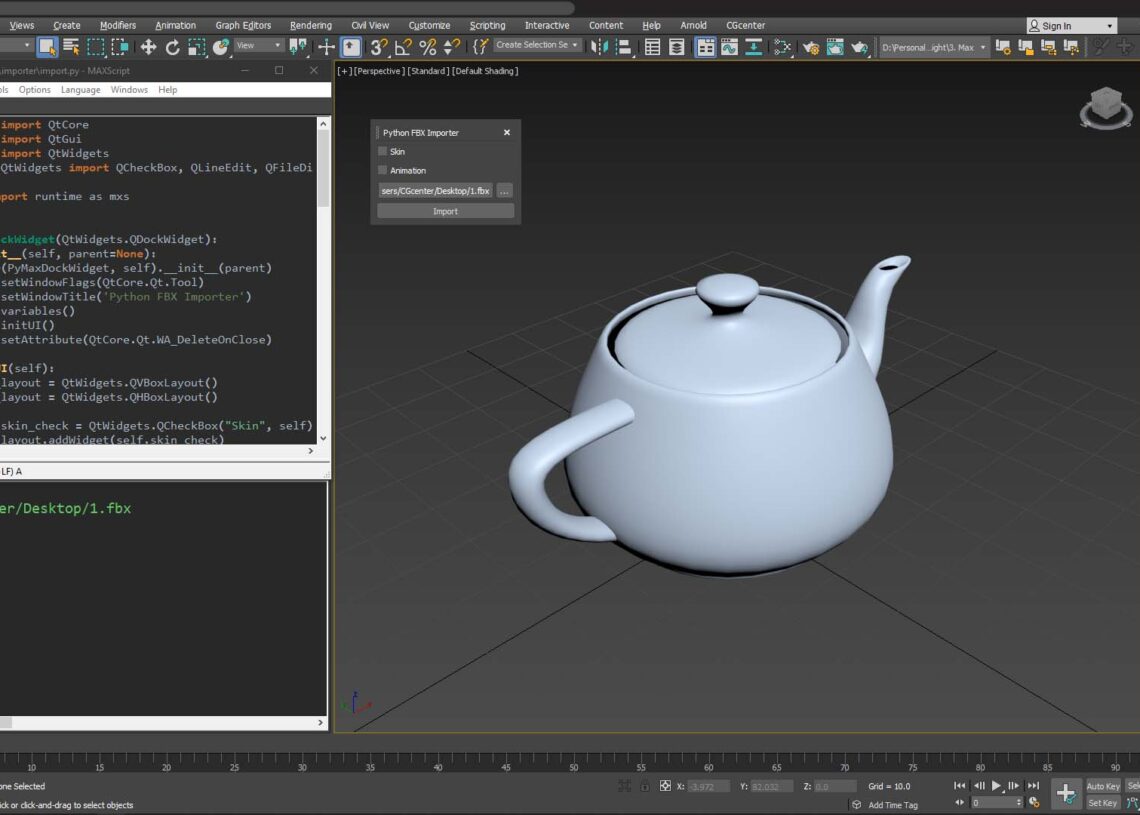Viewport: 1140px width, 815px height.
Task: Open the project path D:\Personal dropdown
Action: (x=934, y=47)
